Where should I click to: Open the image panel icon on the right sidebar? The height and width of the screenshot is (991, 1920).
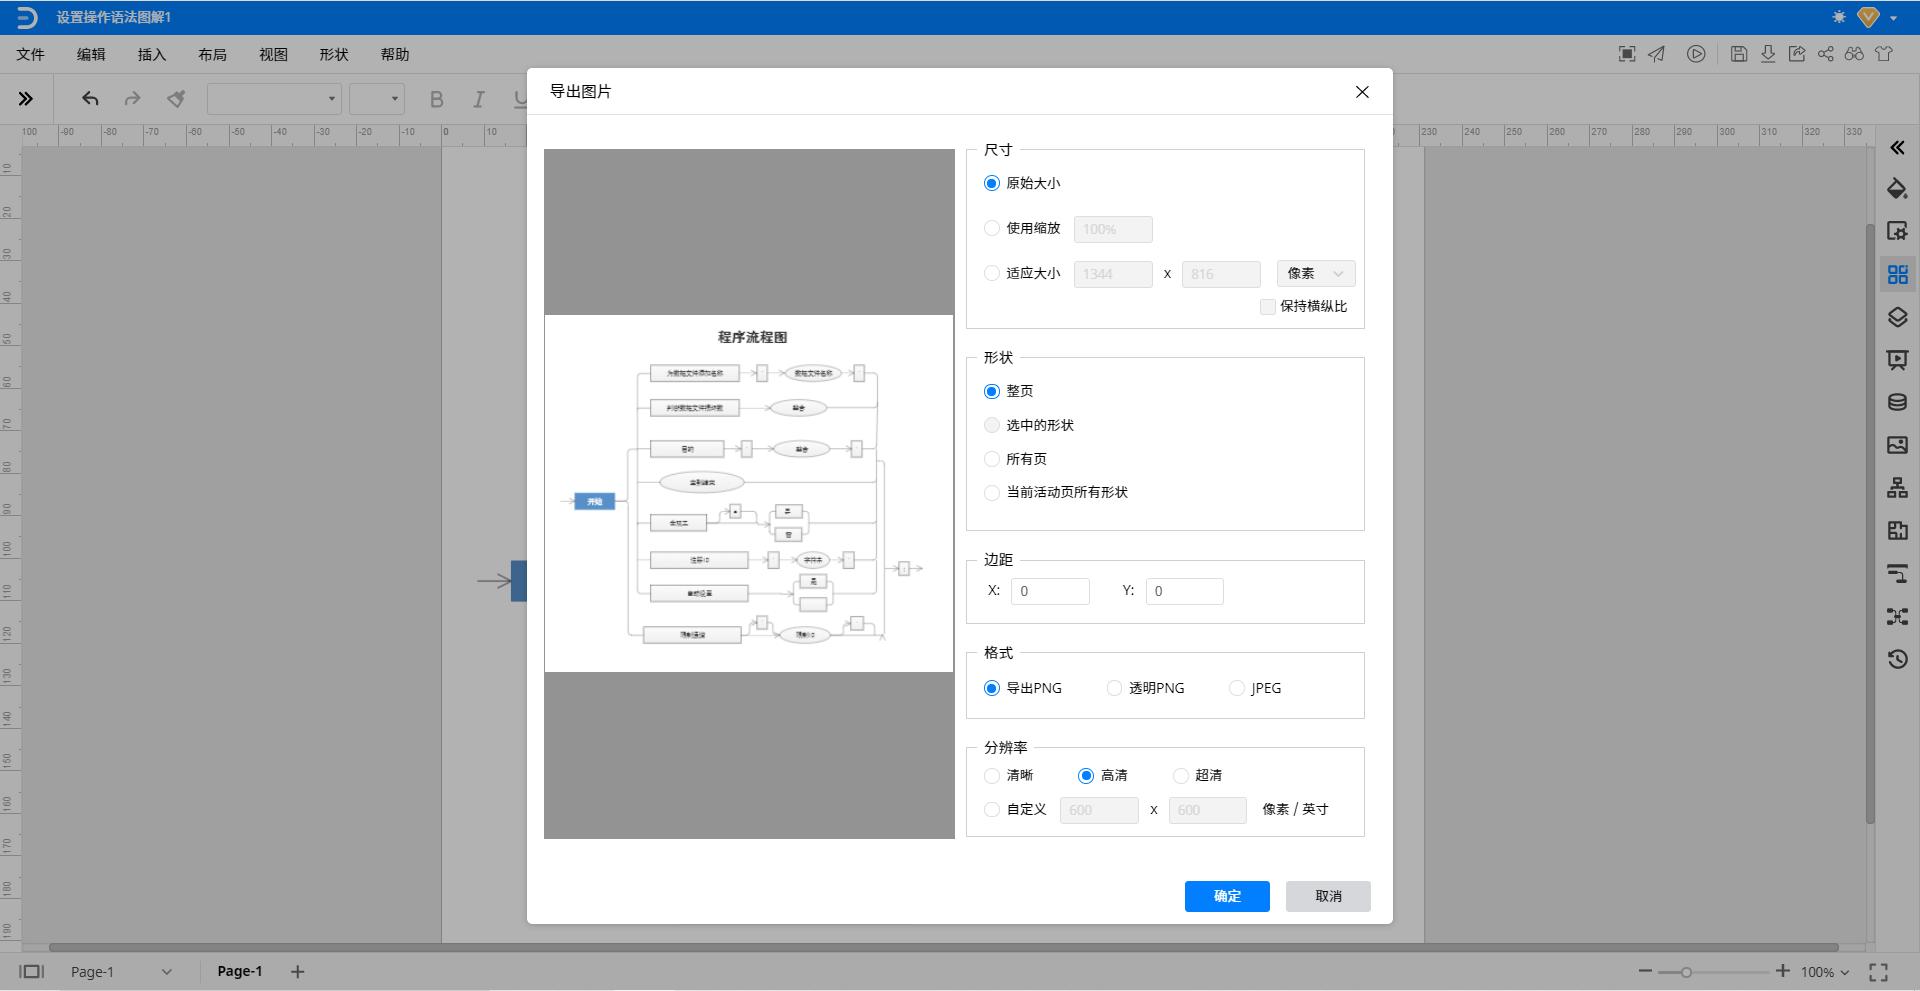[1897, 445]
